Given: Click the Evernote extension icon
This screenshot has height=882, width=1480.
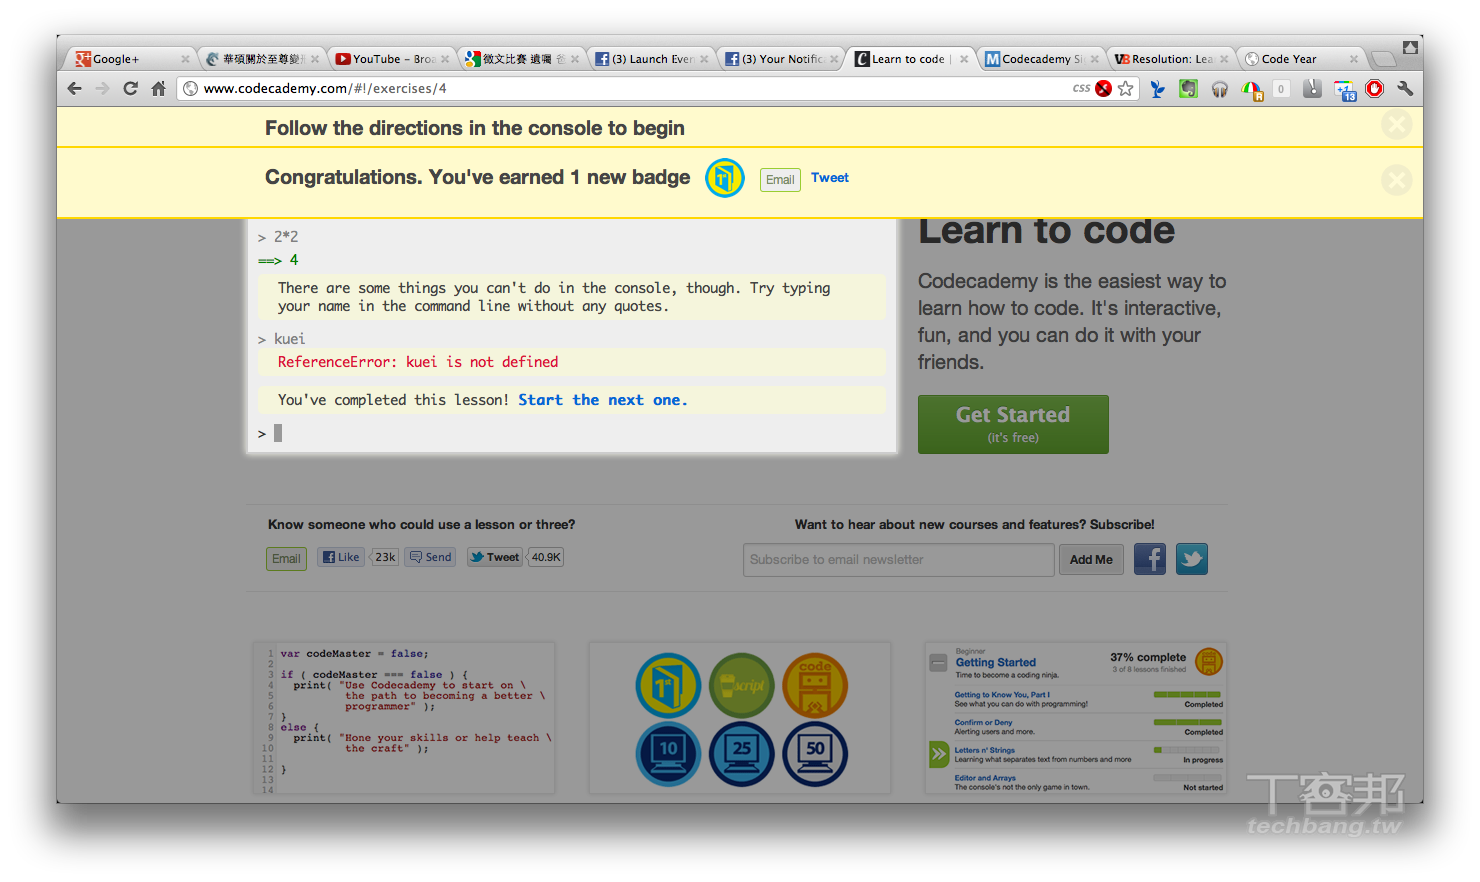Looking at the screenshot, I should point(1187,89).
